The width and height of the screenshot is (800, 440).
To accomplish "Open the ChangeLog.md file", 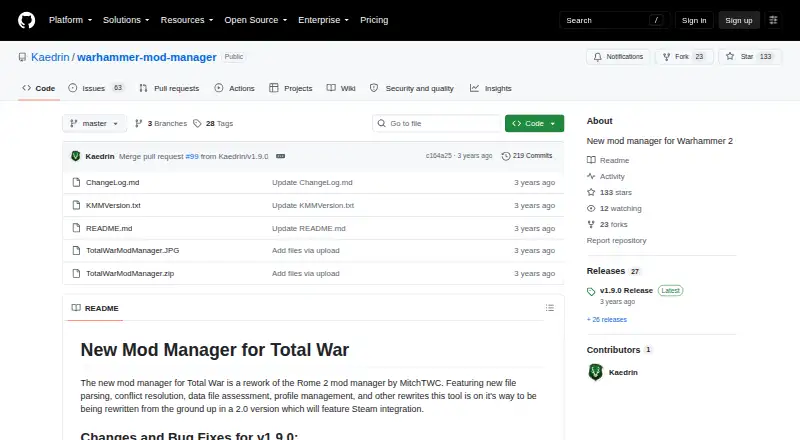I will (x=112, y=182).
